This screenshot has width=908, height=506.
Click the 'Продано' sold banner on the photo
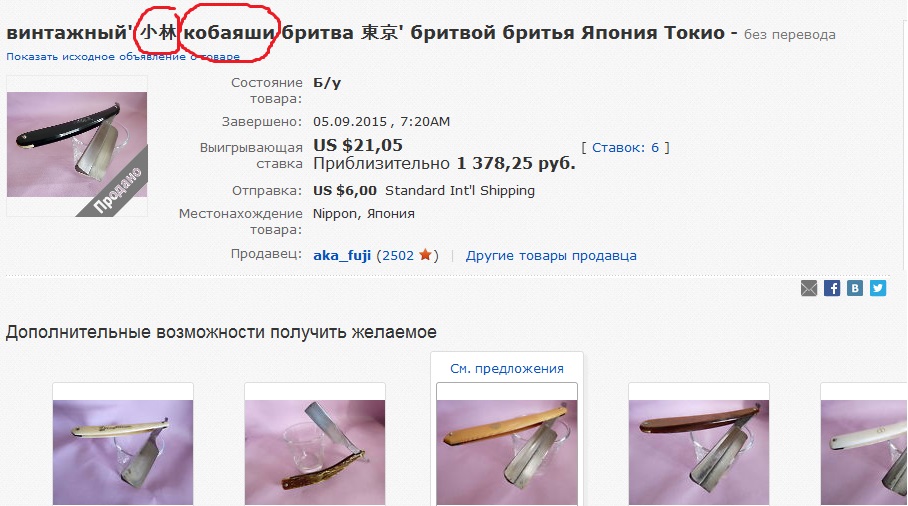[118, 189]
